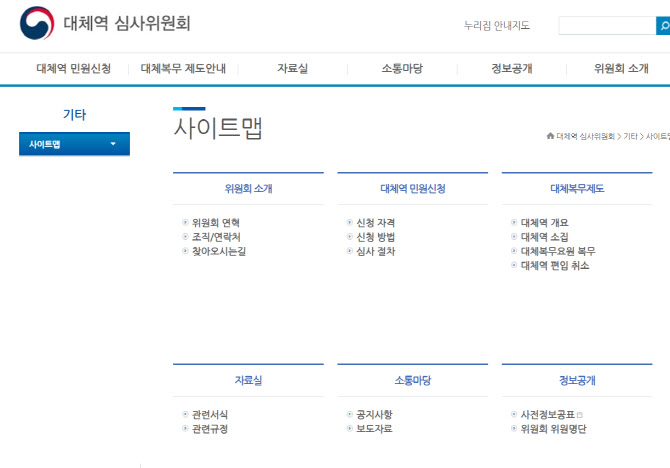The height and width of the screenshot is (468, 670).
Task: Click 소통마당 sitemap heading
Action: (x=413, y=380)
